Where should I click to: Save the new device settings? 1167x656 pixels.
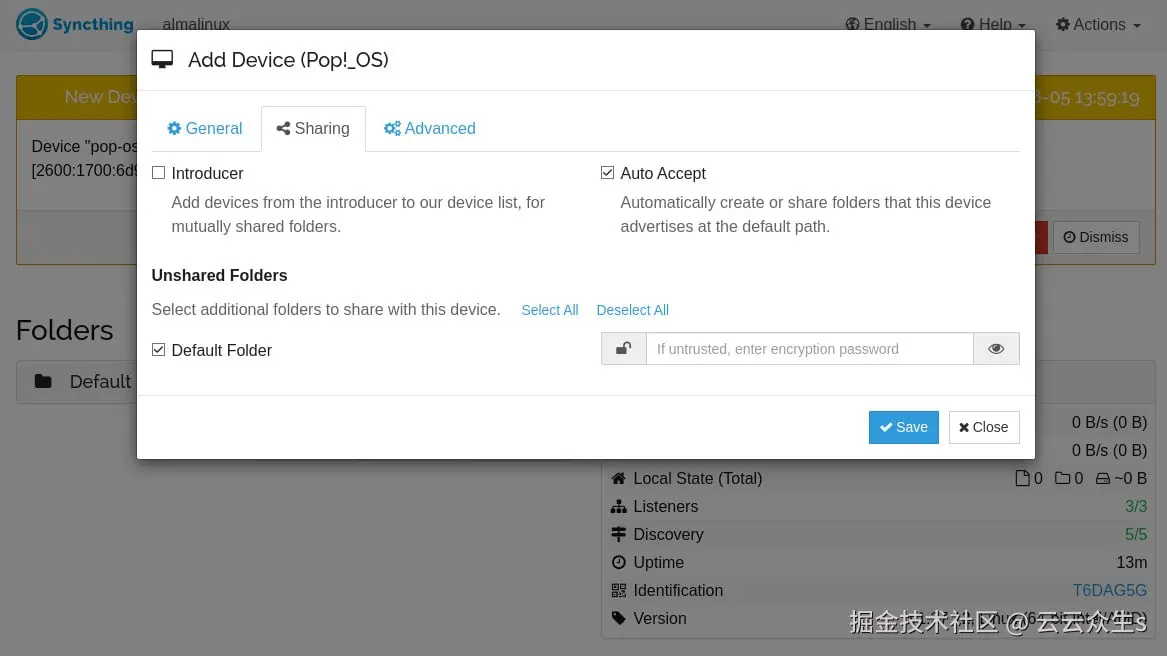904,427
